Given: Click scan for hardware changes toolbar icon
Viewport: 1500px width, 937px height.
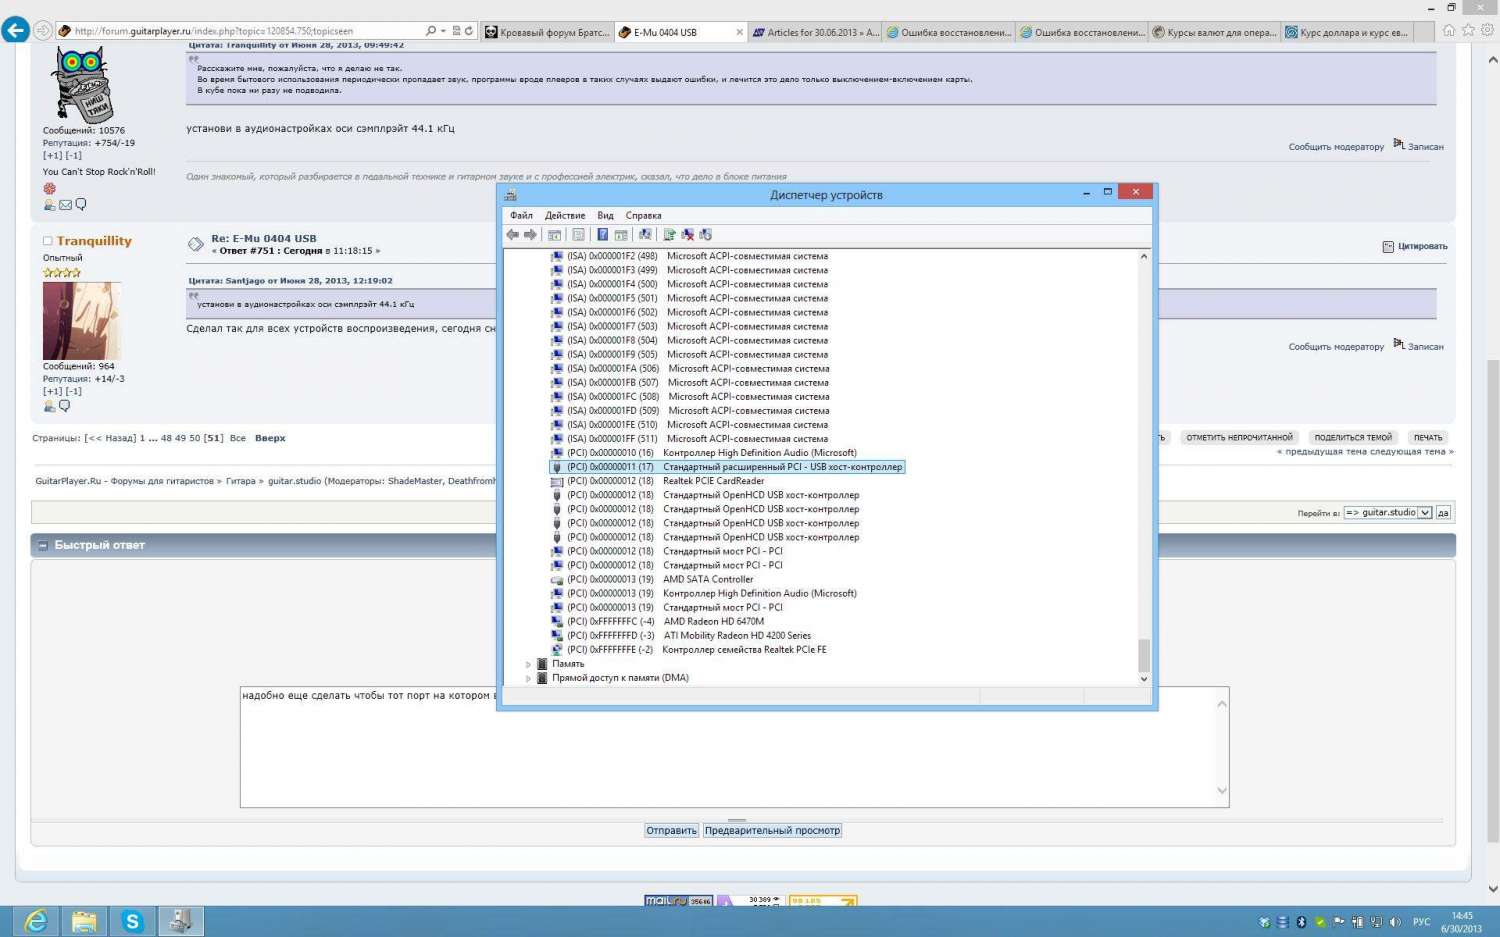Looking at the screenshot, I should [x=645, y=235].
